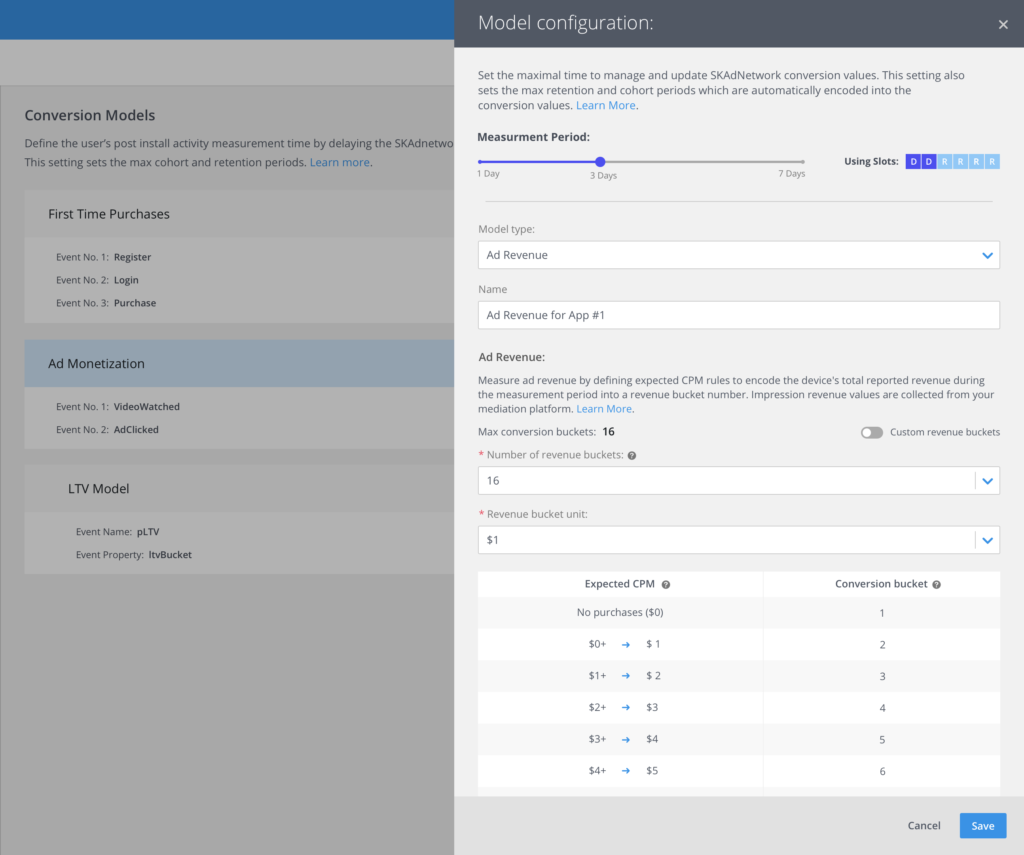
Task: Click the arrow icon in the $3+ row
Action: point(626,739)
